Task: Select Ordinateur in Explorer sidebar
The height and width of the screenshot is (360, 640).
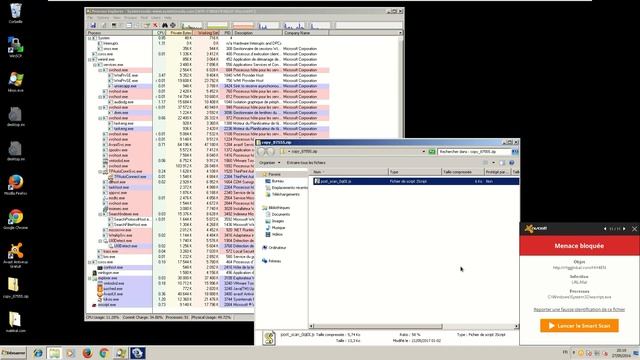Action: pyautogui.click(x=274, y=248)
